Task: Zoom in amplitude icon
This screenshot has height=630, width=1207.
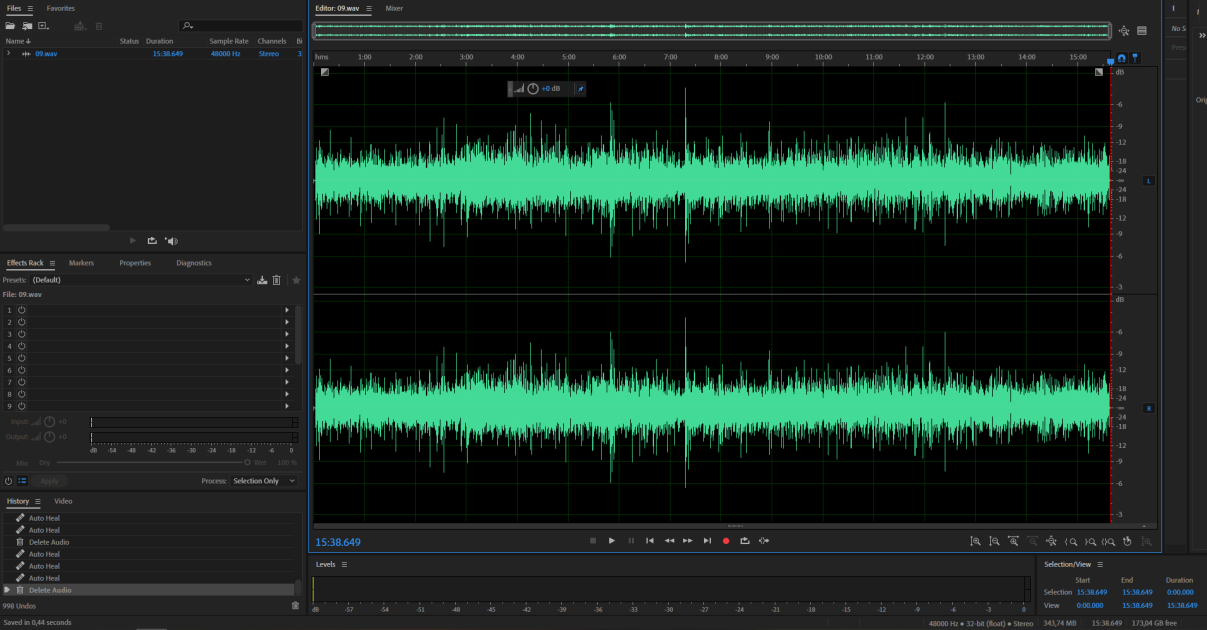Action: tap(975, 541)
